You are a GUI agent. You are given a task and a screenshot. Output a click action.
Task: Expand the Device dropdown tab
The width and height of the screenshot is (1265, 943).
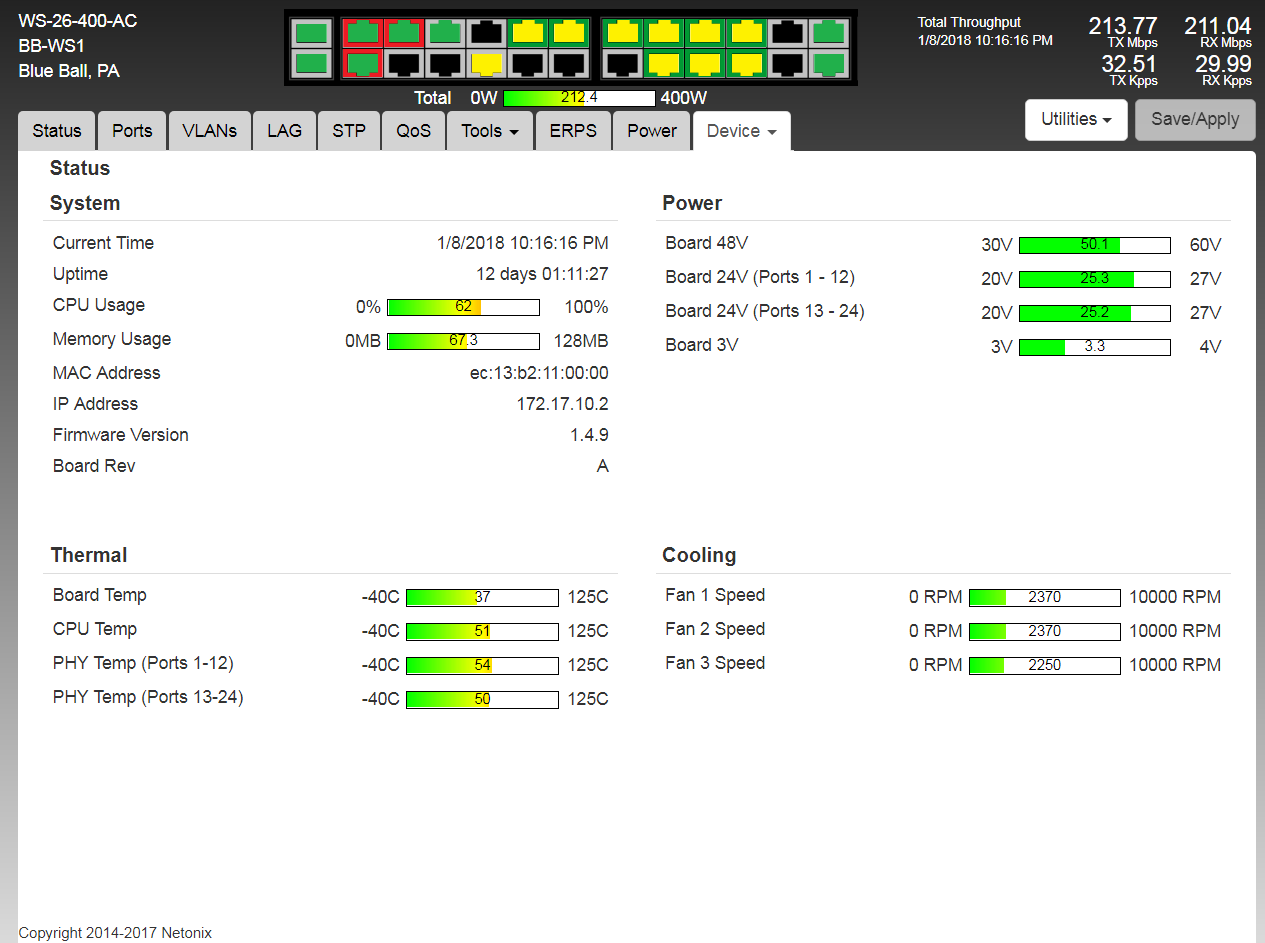coord(742,131)
